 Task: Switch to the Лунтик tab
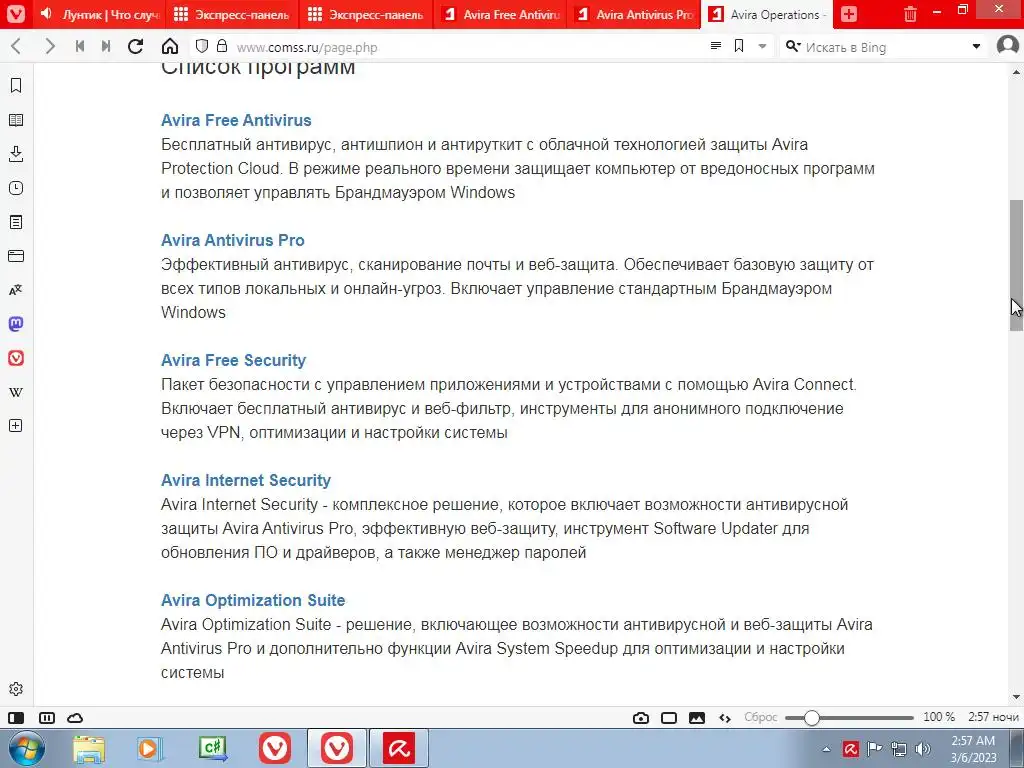99,14
